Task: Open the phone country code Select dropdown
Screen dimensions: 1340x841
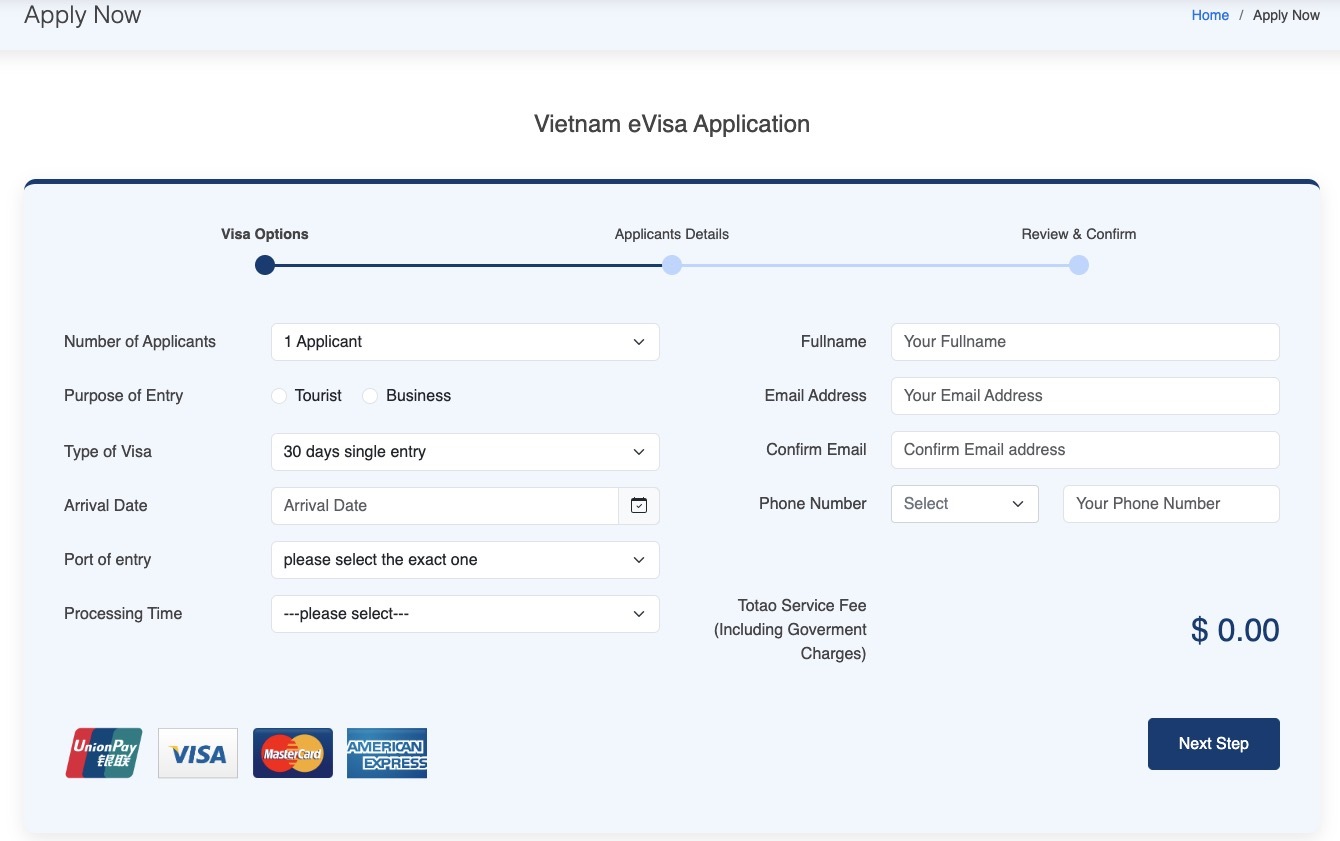Action: click(x=964, y=504)
